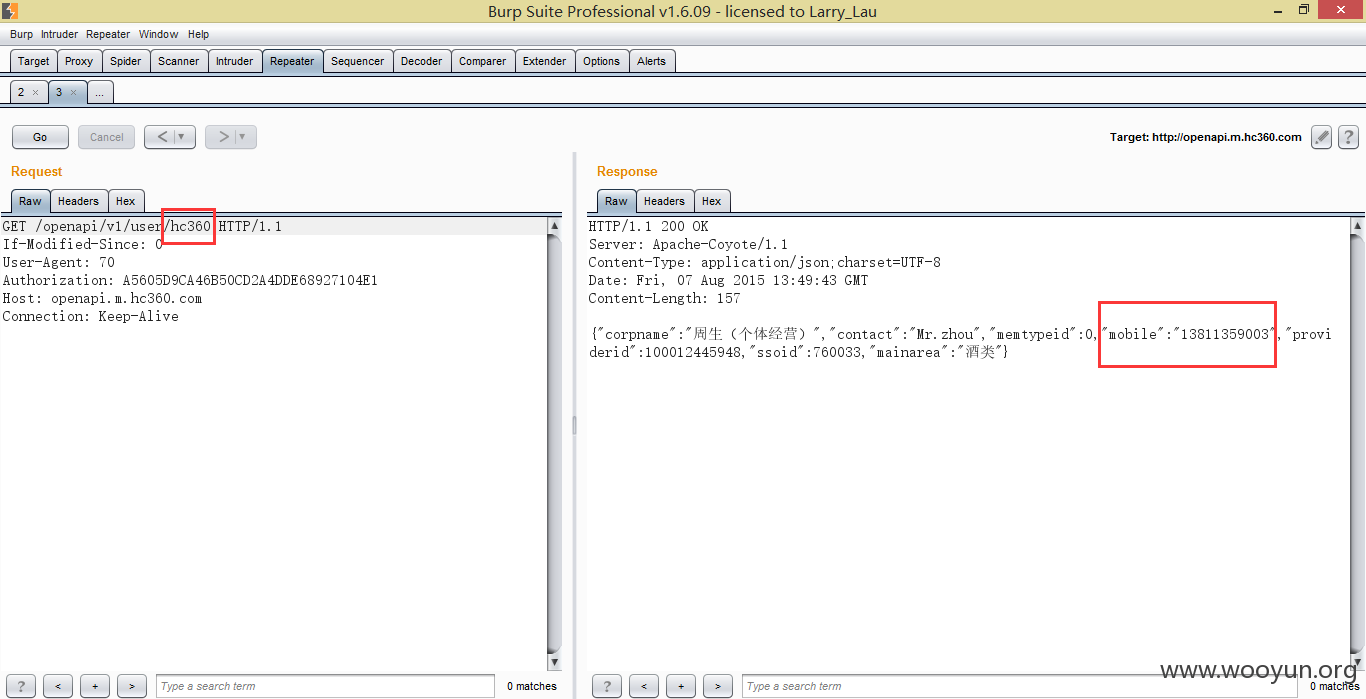The height and width of the screenshot is (699, 1366).
Task: Click response search '+' options button
Action: (681, 686)
